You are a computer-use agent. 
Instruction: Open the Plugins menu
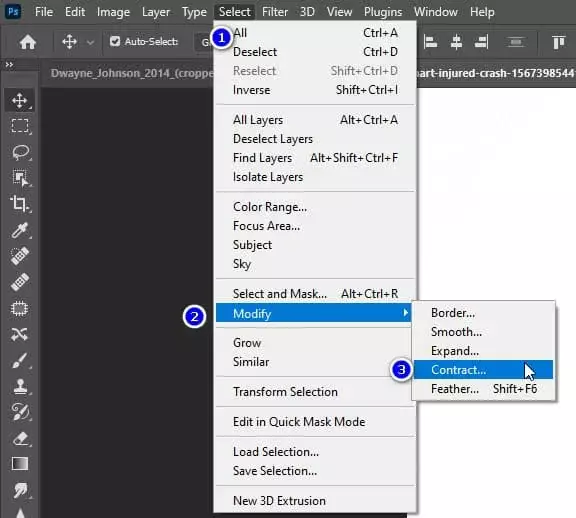click(x=383, y=12)
